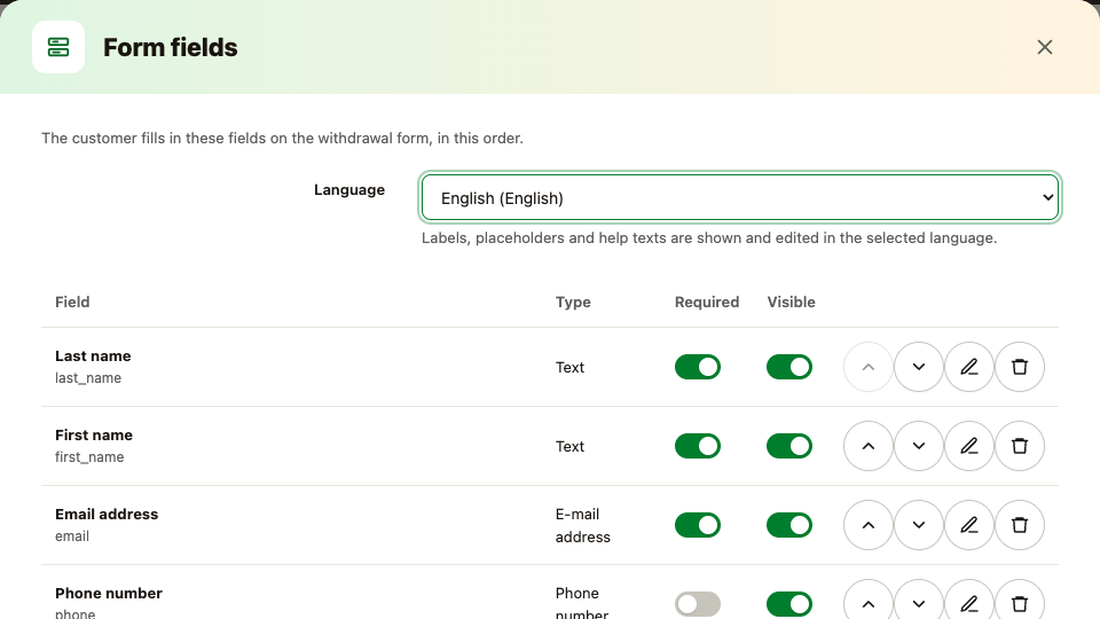The height and width of the screenshot is (619, 1100).
Task: Toggle Required for Last name
Action: coord(697,367)
